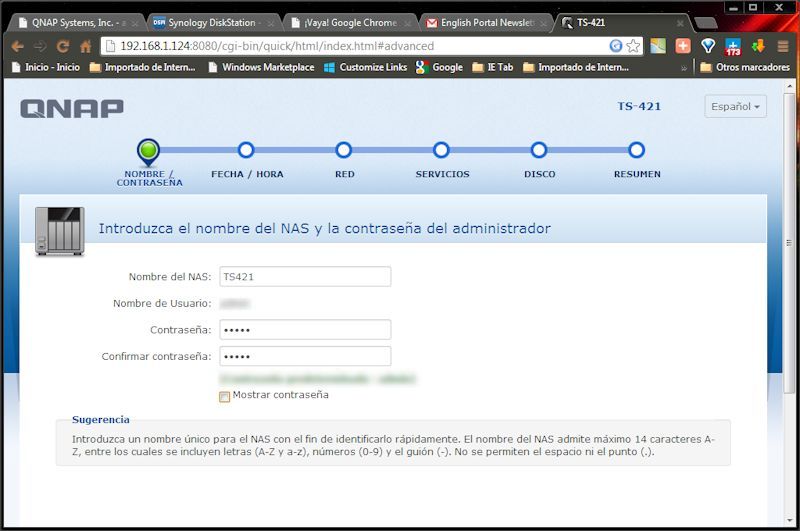Click the Contraseña password field
This screenshot has height=531, width=800.
(305, 330)
